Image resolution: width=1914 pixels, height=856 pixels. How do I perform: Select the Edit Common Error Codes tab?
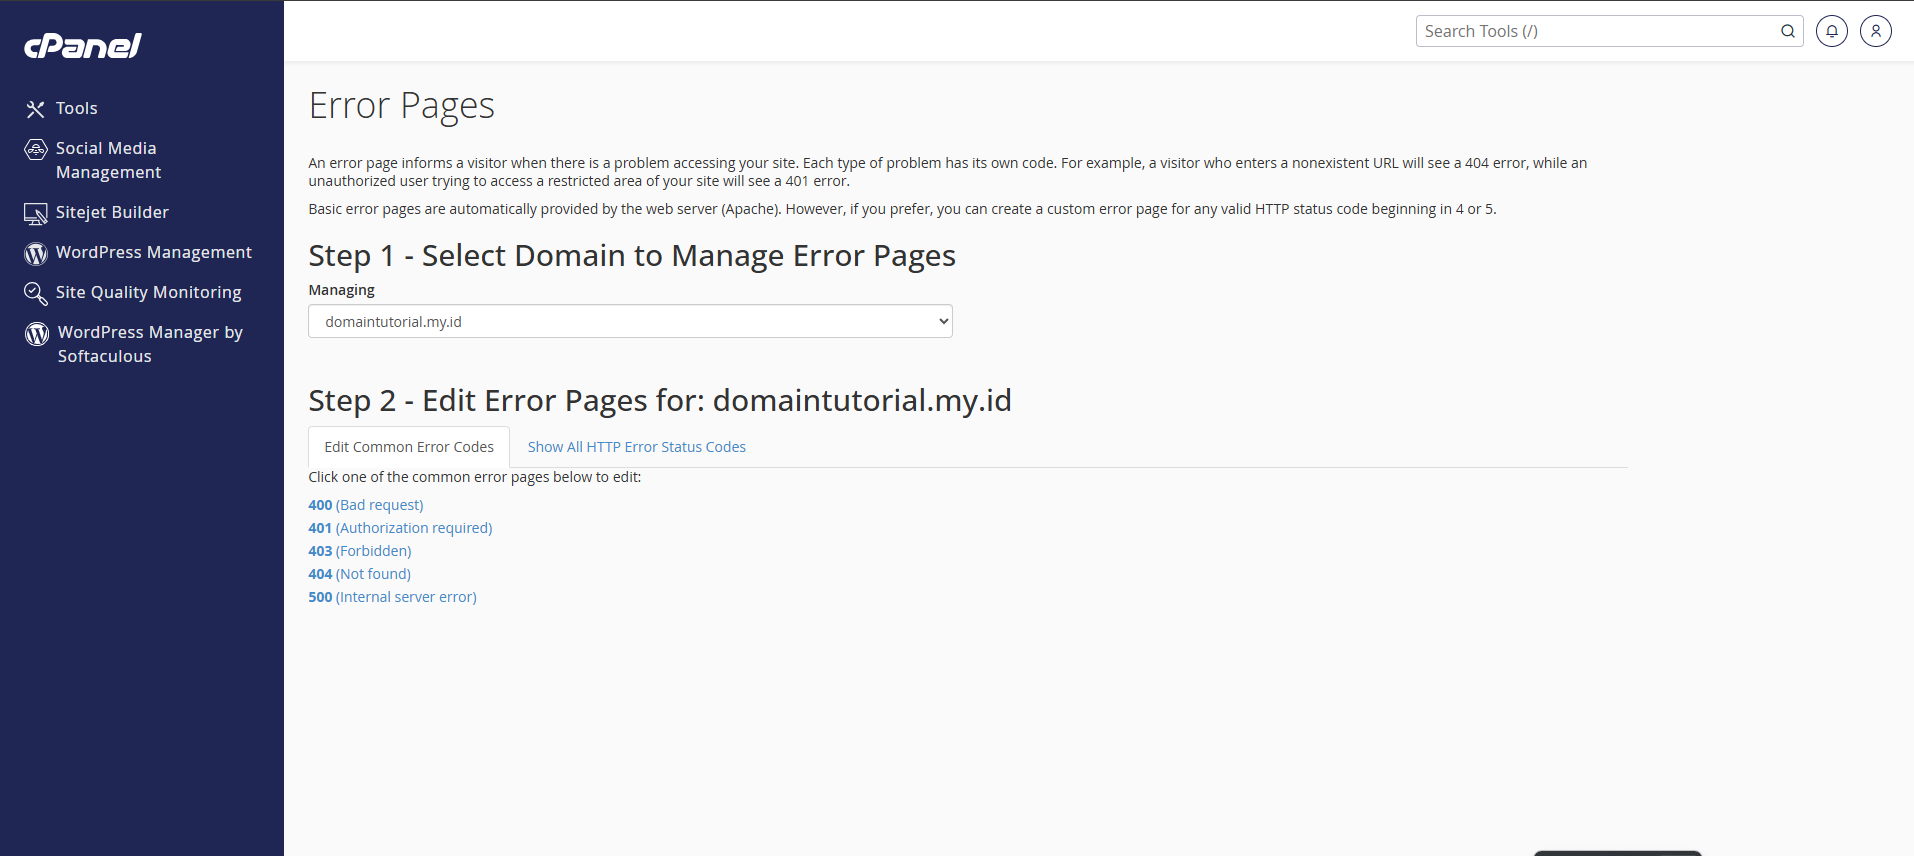point(409,447)
